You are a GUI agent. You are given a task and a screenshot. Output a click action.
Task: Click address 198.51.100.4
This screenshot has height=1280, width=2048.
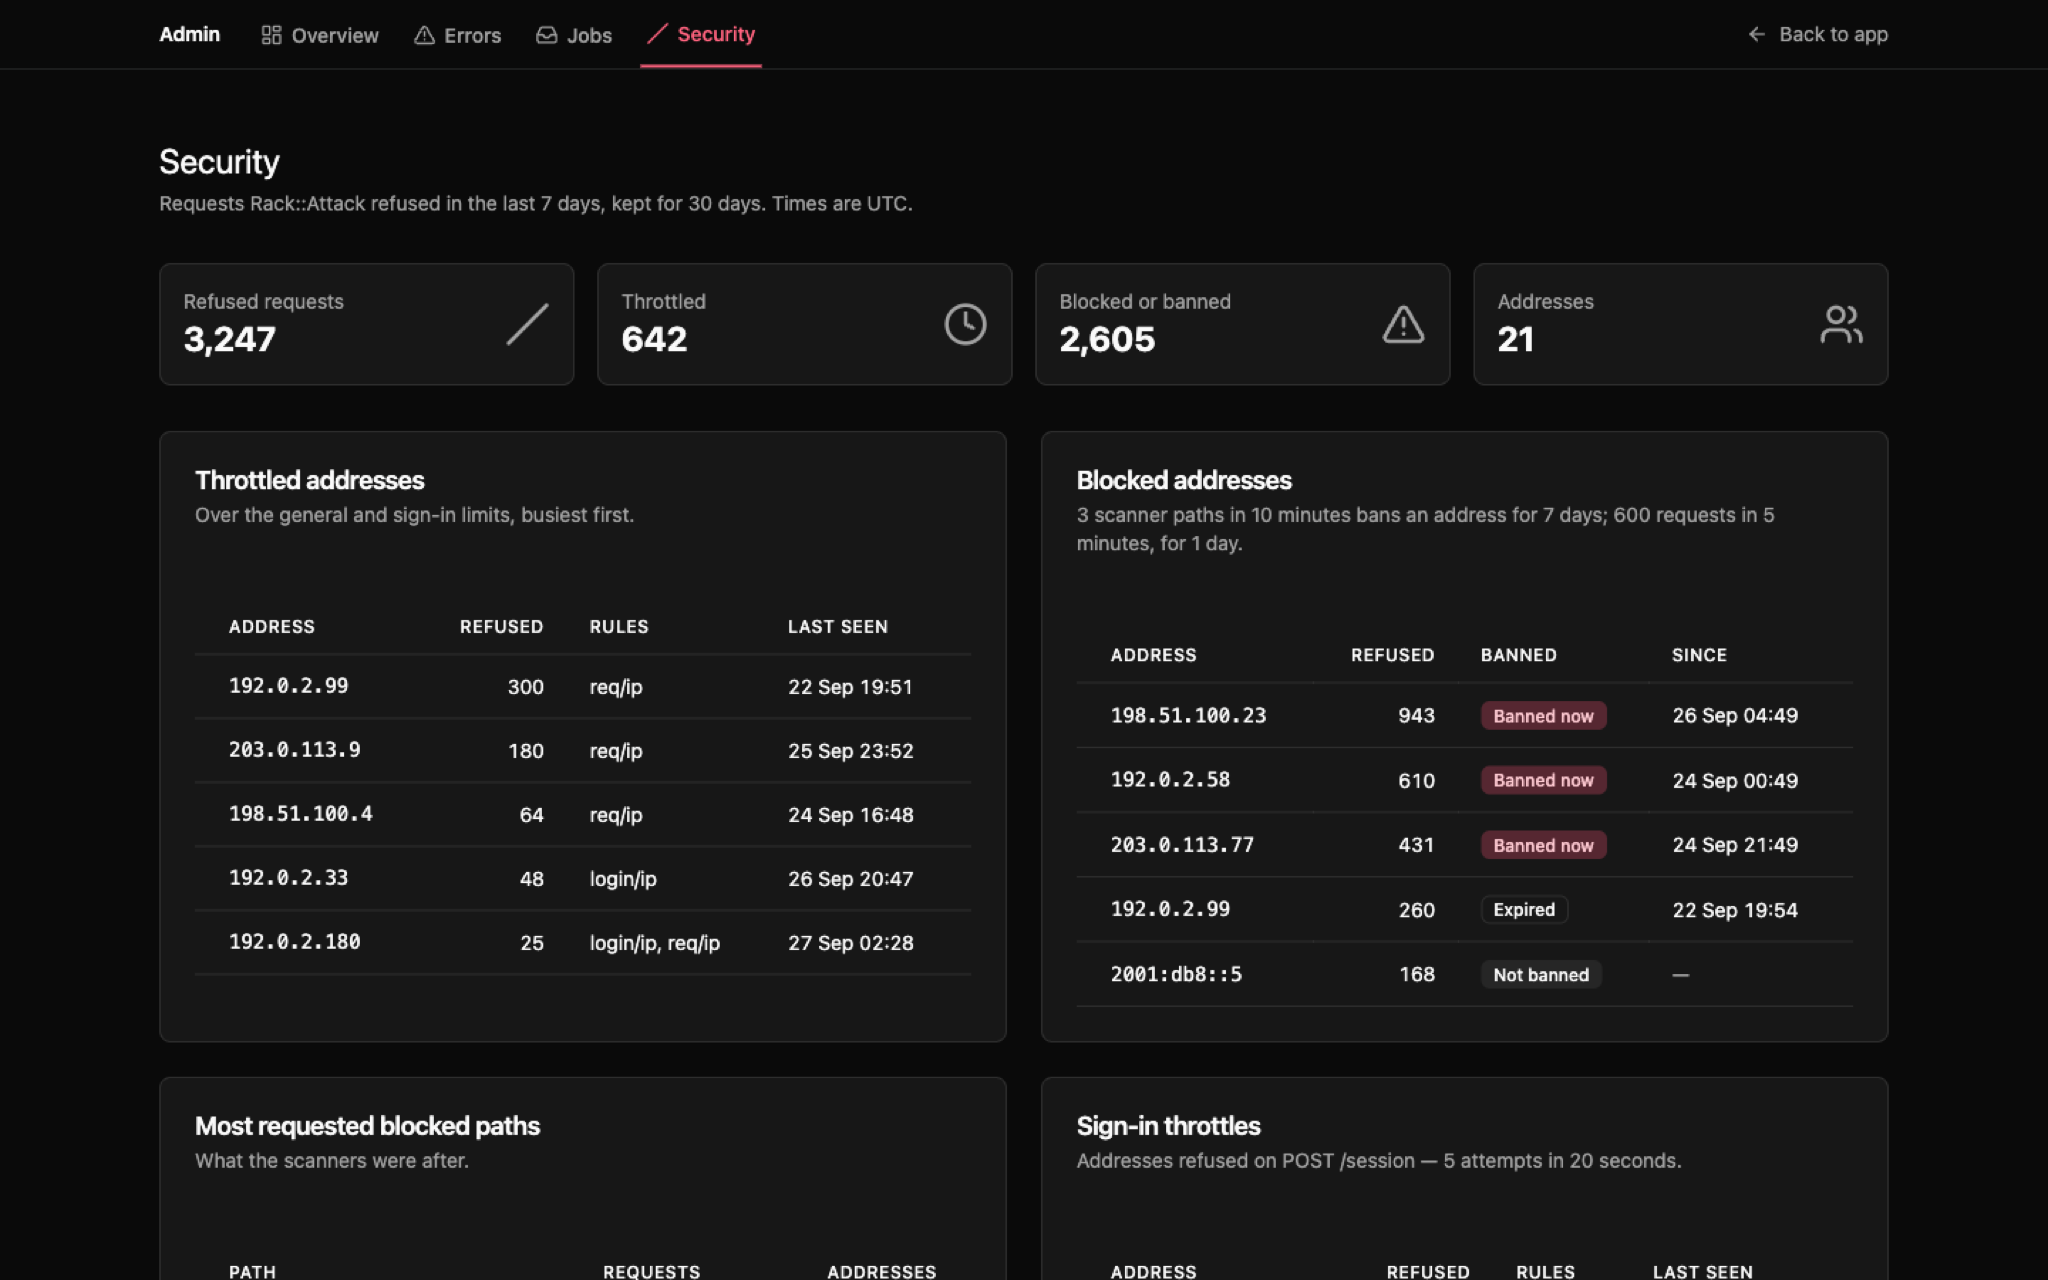click(x=300, y=814)
